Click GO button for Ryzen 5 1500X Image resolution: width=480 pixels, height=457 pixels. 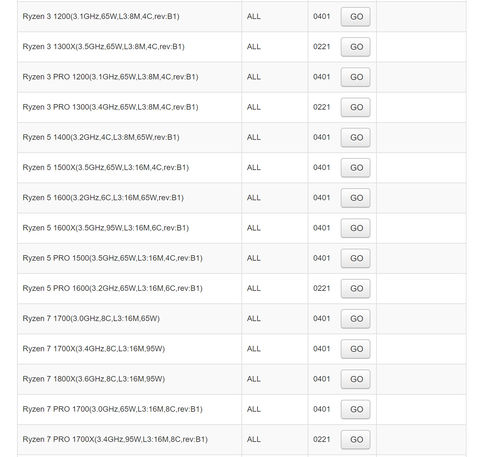355,168
